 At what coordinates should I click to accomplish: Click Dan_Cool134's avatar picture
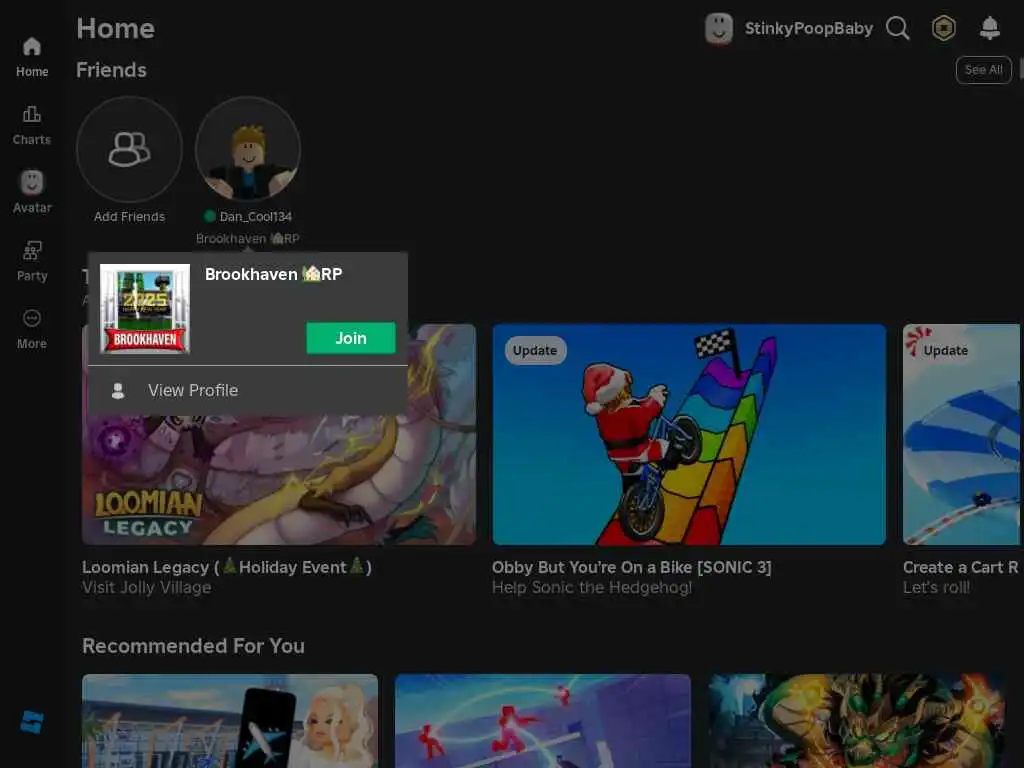pyautogui.click(x=248, y=149)
